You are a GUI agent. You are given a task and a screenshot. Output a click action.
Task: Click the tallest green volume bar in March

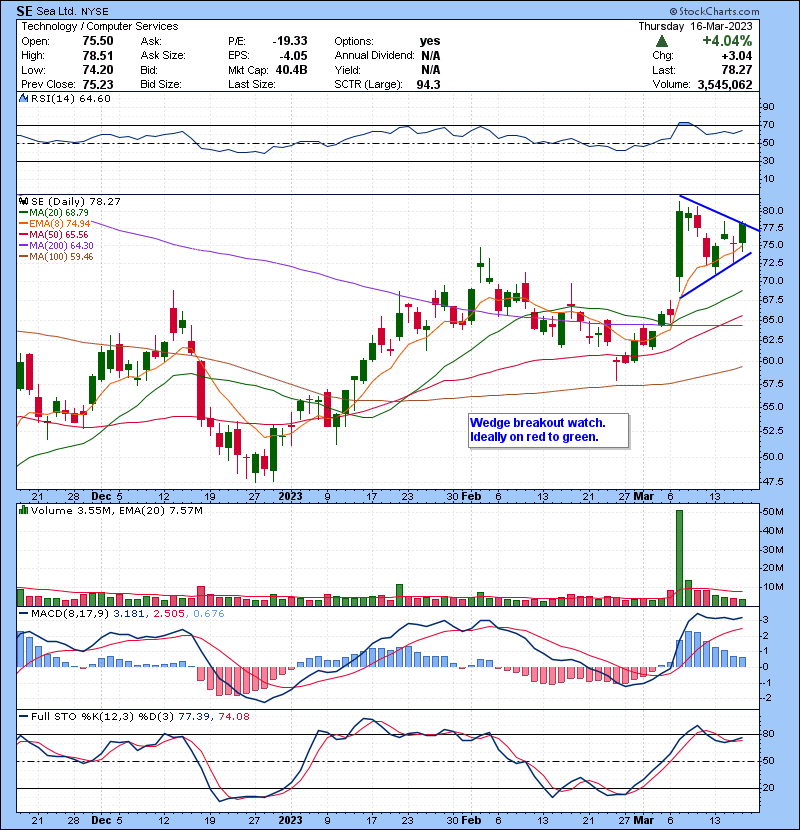click(679, 558)
